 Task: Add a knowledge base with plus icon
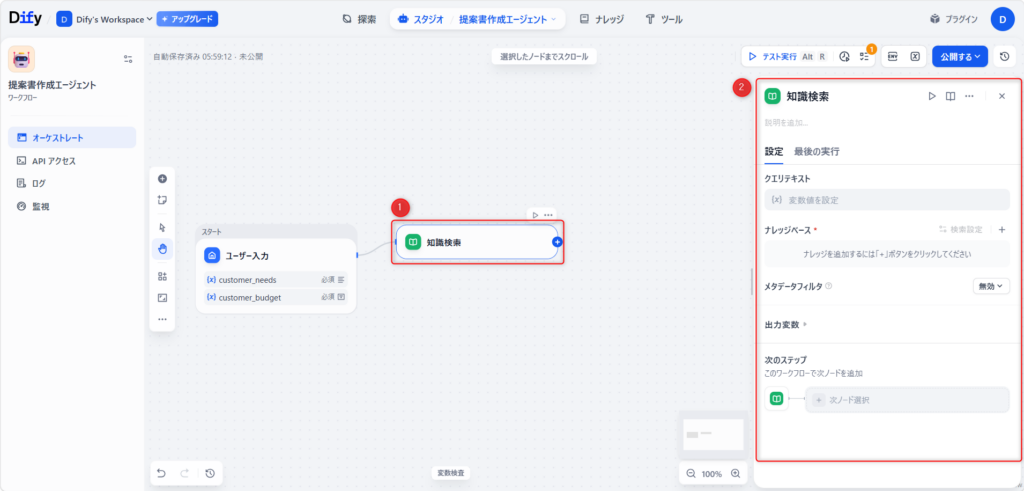coord(1002,230)
